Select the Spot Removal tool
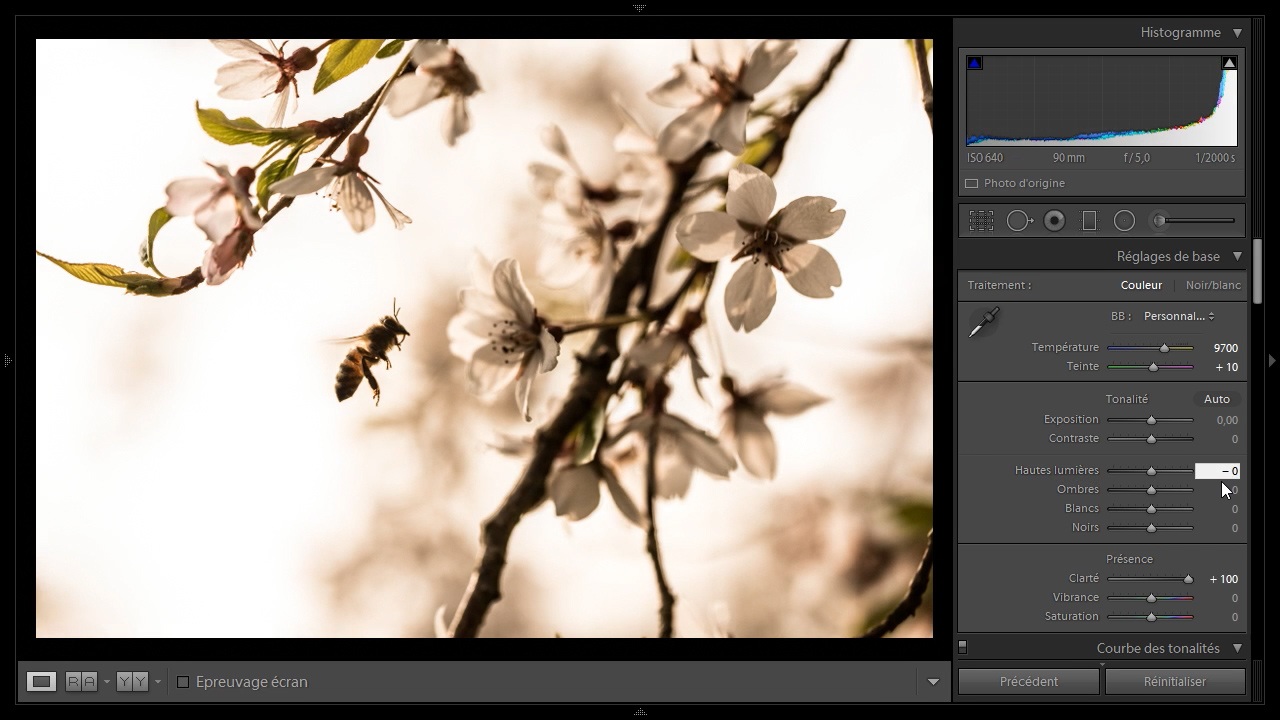Image resolution: width=1280 pixels, height=720 pixels. click(1018, 221)
